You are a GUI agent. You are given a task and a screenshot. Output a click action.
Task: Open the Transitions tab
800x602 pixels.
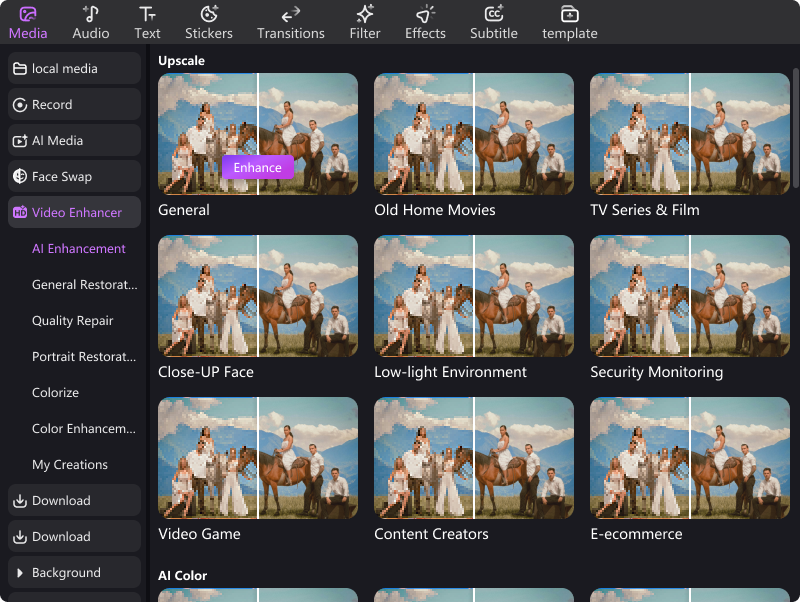tap(291, 23)
